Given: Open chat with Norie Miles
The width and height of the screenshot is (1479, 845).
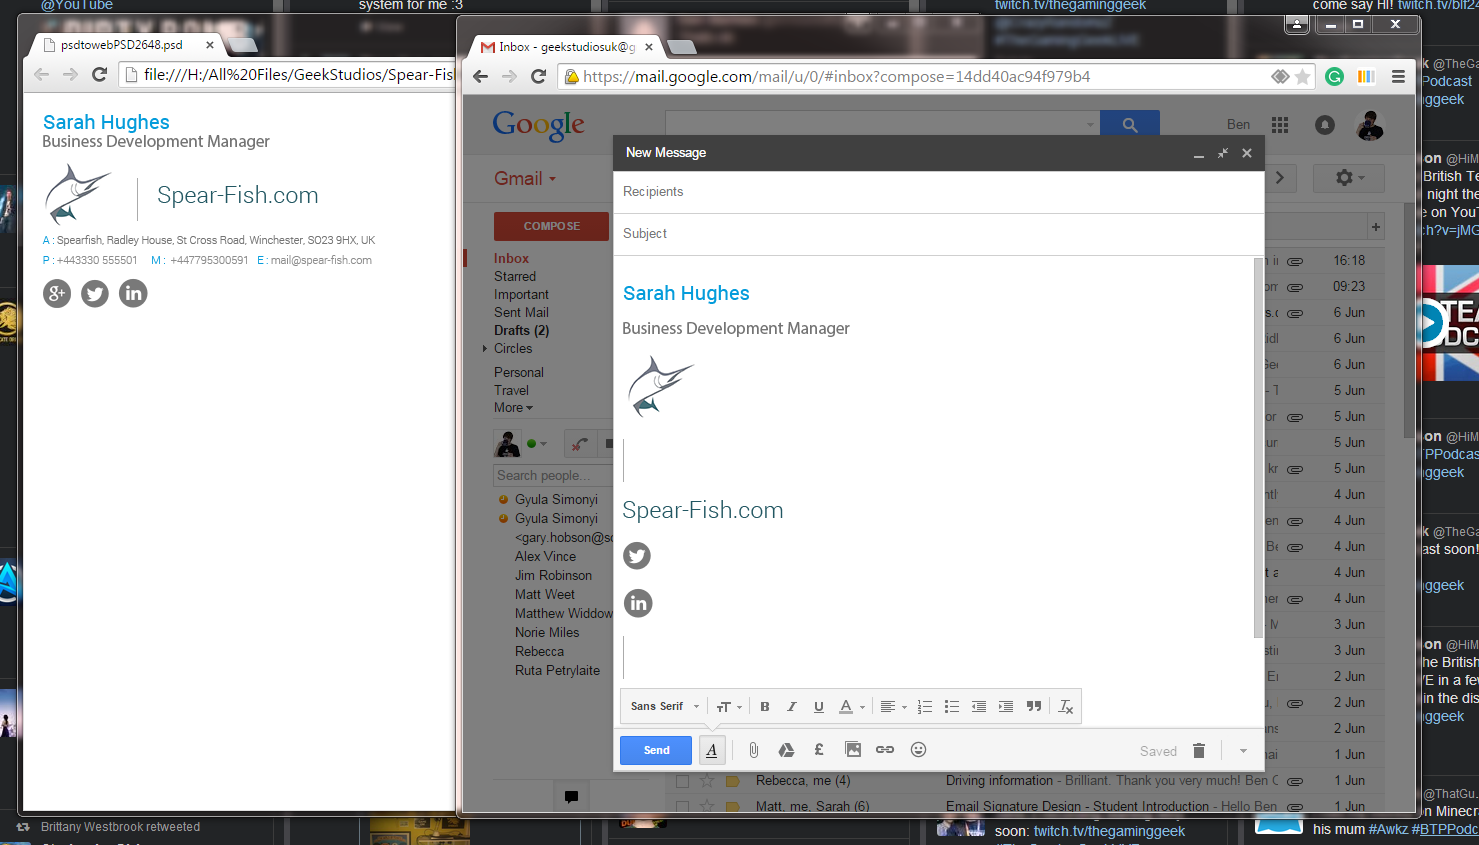Looking at the screenshot, I should click(x=547, y=633).
